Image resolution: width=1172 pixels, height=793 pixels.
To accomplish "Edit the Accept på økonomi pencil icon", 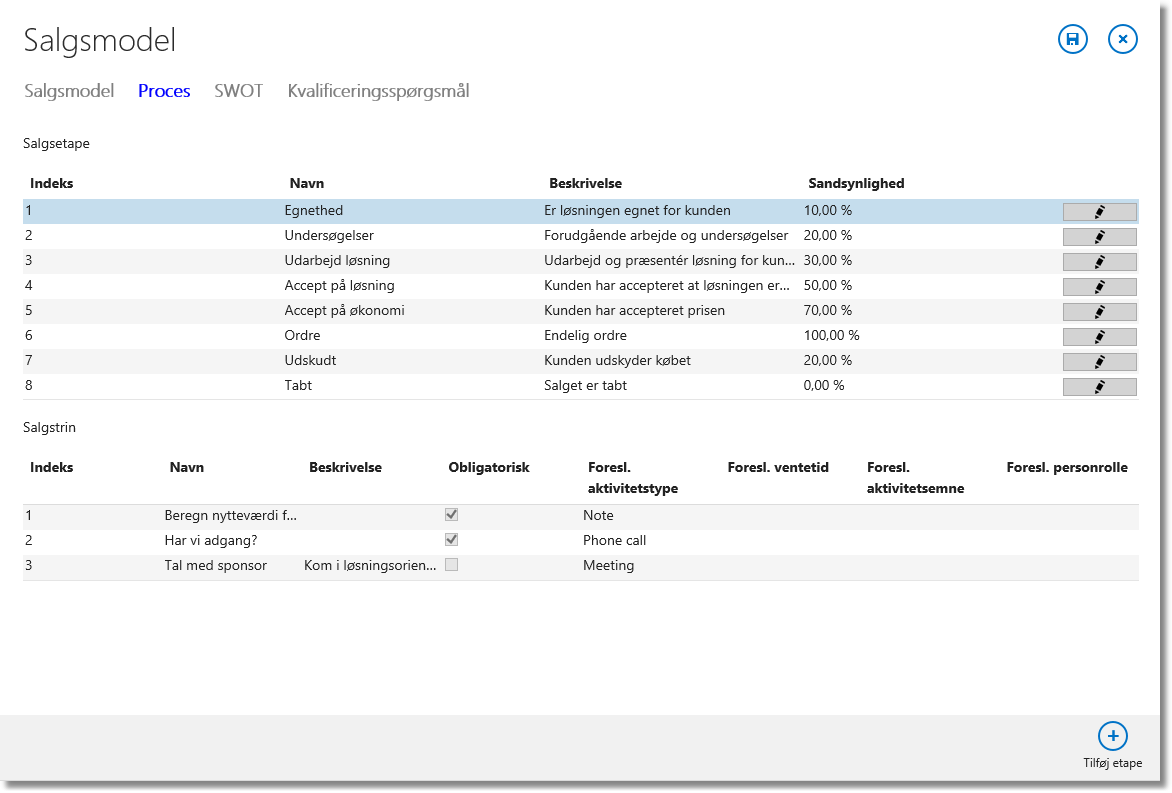I will [x=1099, y=312].
